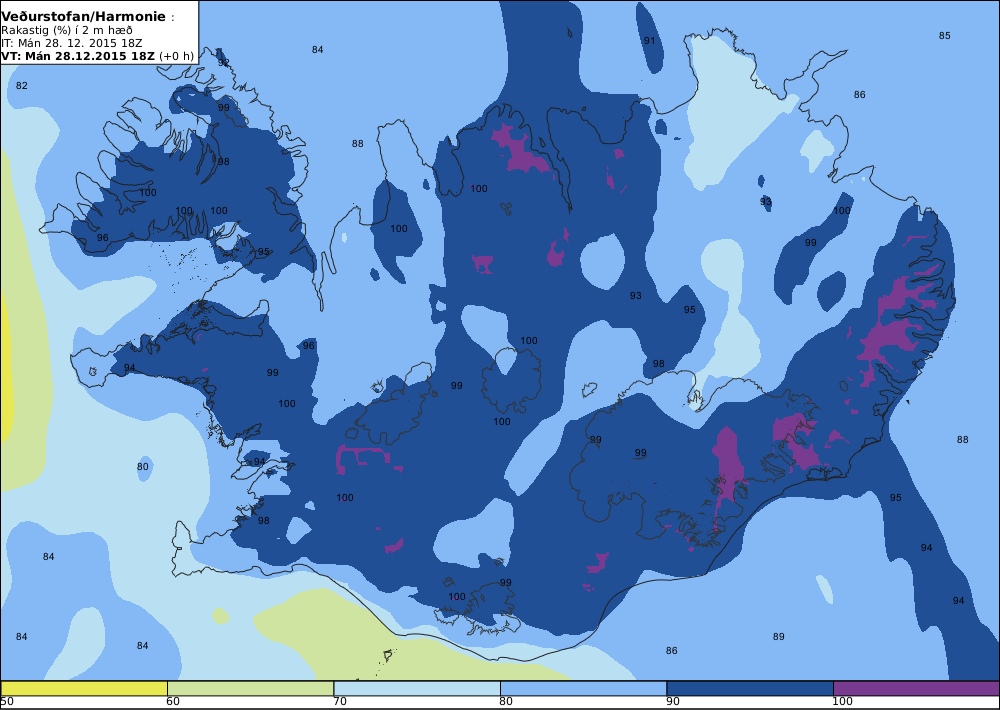This screenshot has height=710, width=1000.
Task: Click the '91' humidity value on the map
Action: pos(649,40)
